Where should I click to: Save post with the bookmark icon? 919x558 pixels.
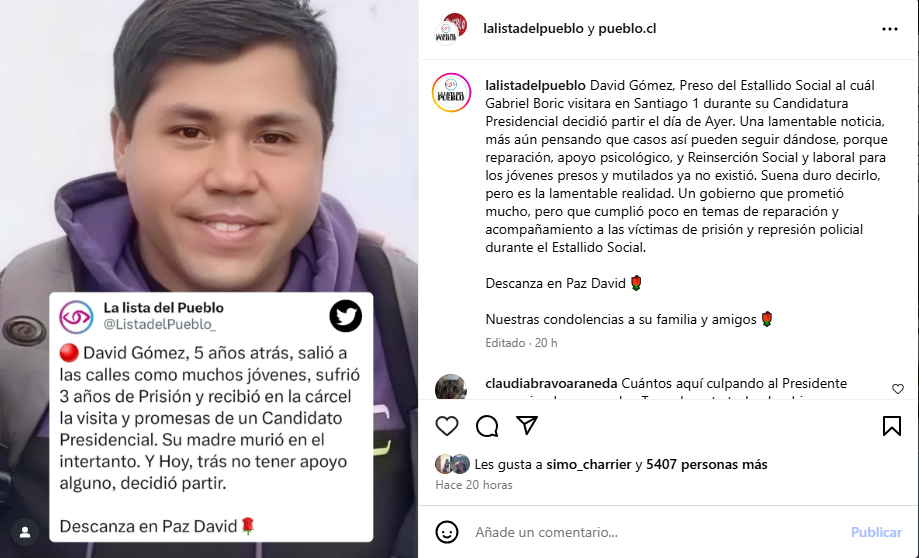[891, 426]
